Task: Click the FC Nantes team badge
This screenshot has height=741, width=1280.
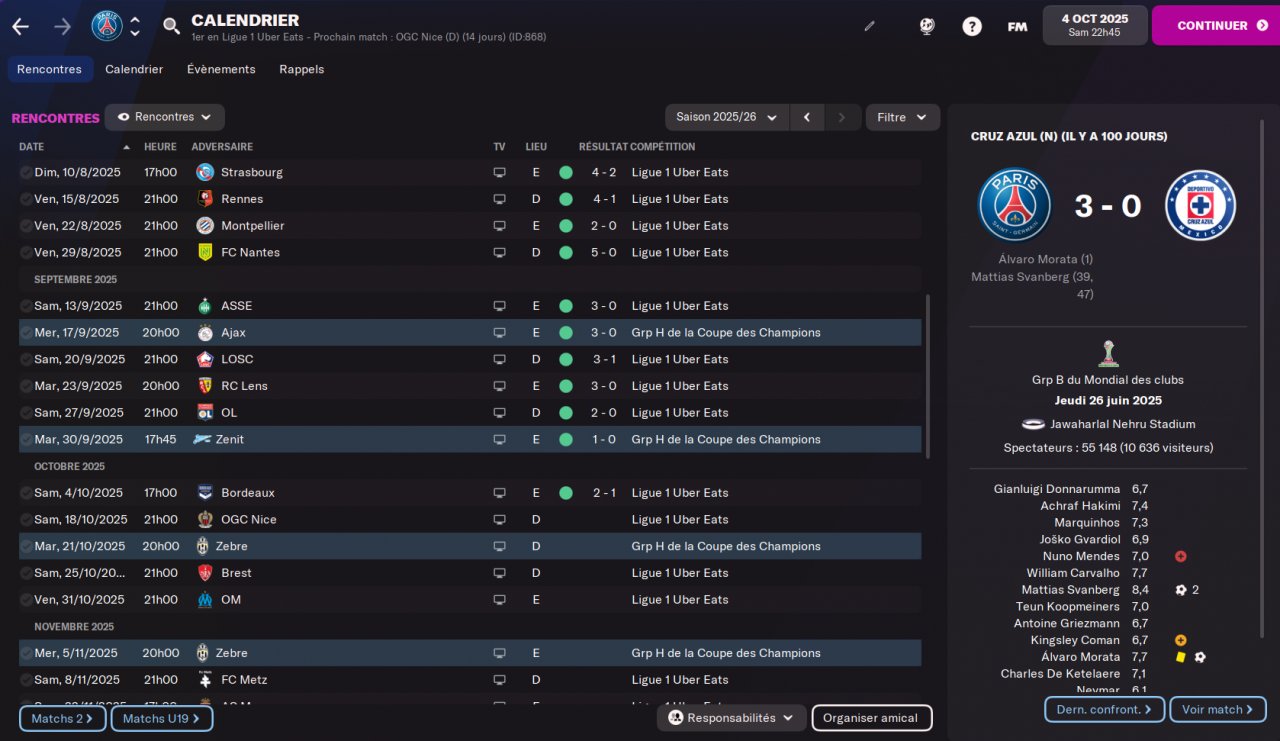Action: pos(205,252)
